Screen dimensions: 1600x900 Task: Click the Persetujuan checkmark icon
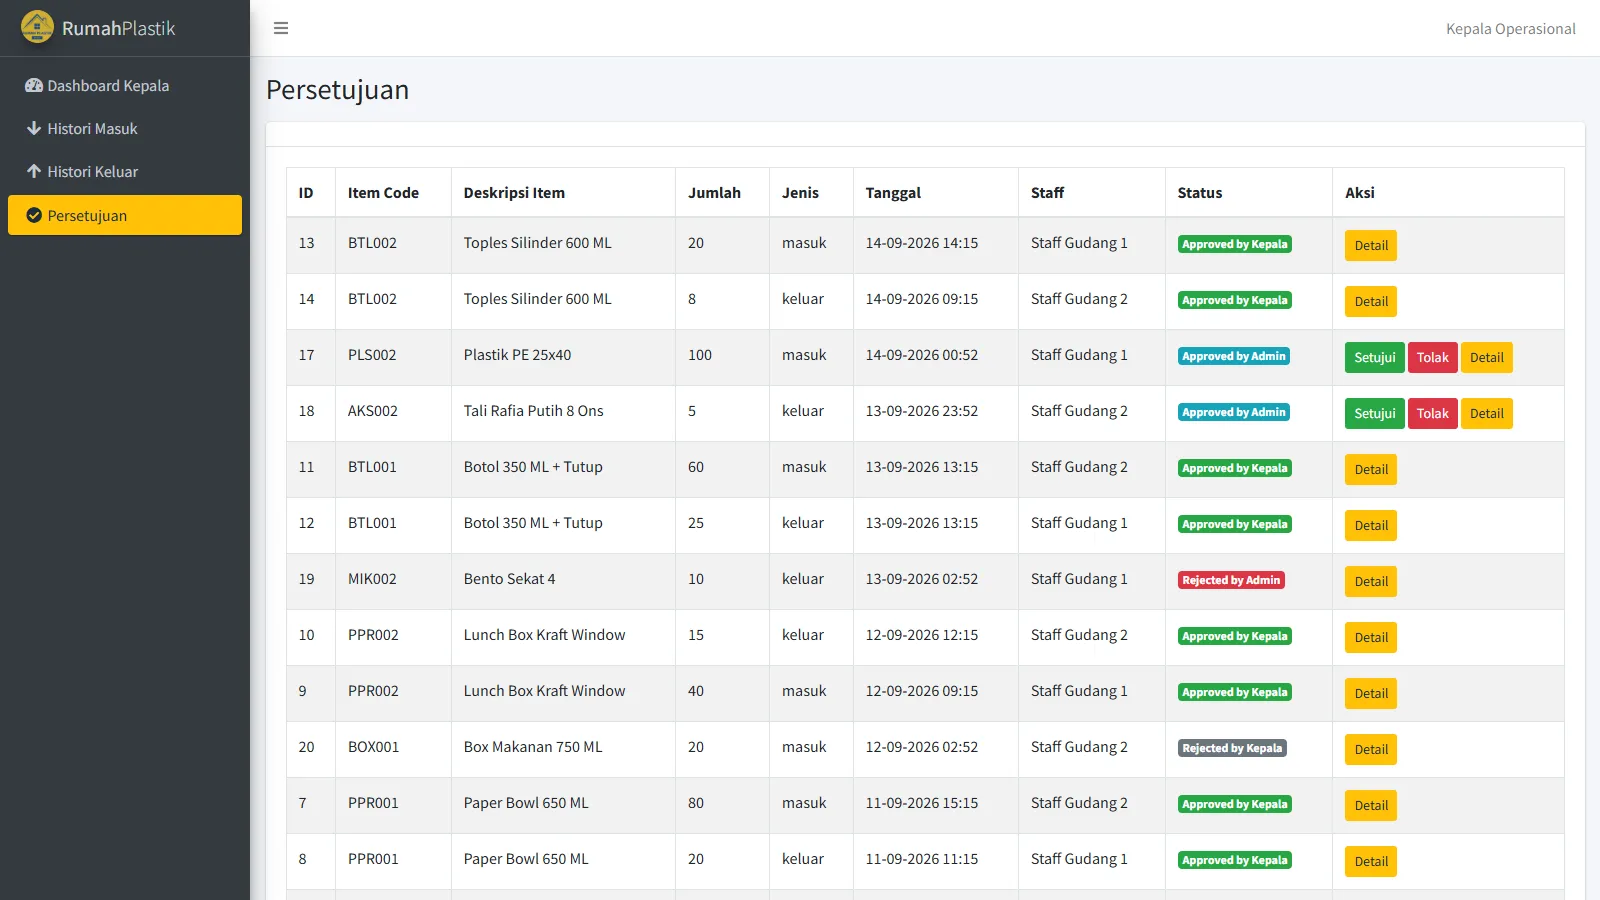pos(34,215)
